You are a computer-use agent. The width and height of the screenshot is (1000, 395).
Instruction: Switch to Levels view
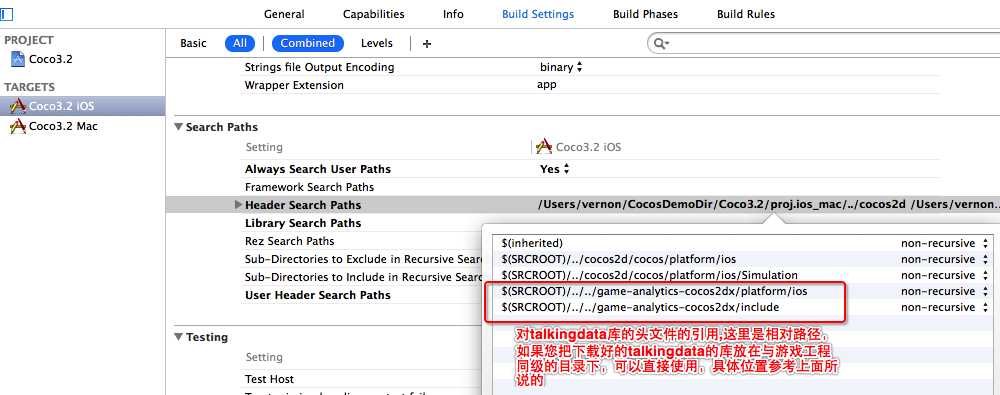point(376,43)
